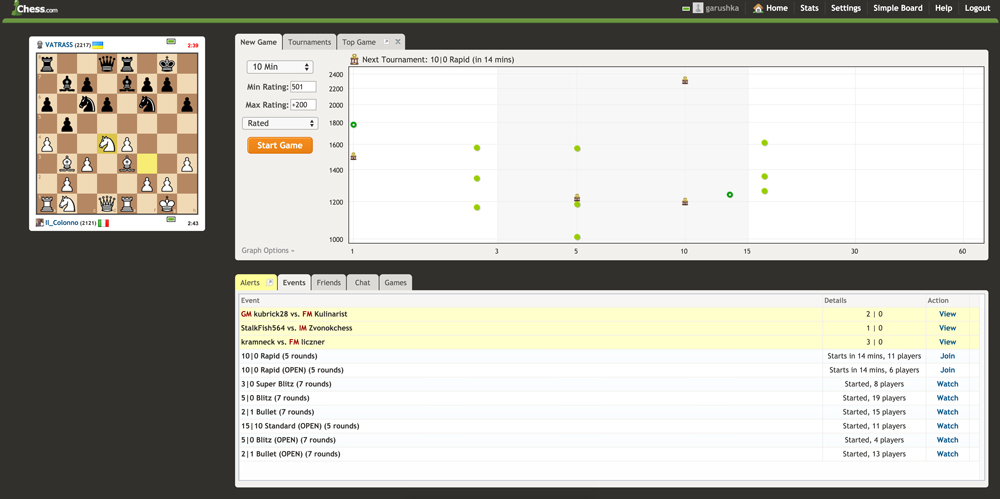Click the VATRASS player name
1000x499 pixels.
point(59,45)
